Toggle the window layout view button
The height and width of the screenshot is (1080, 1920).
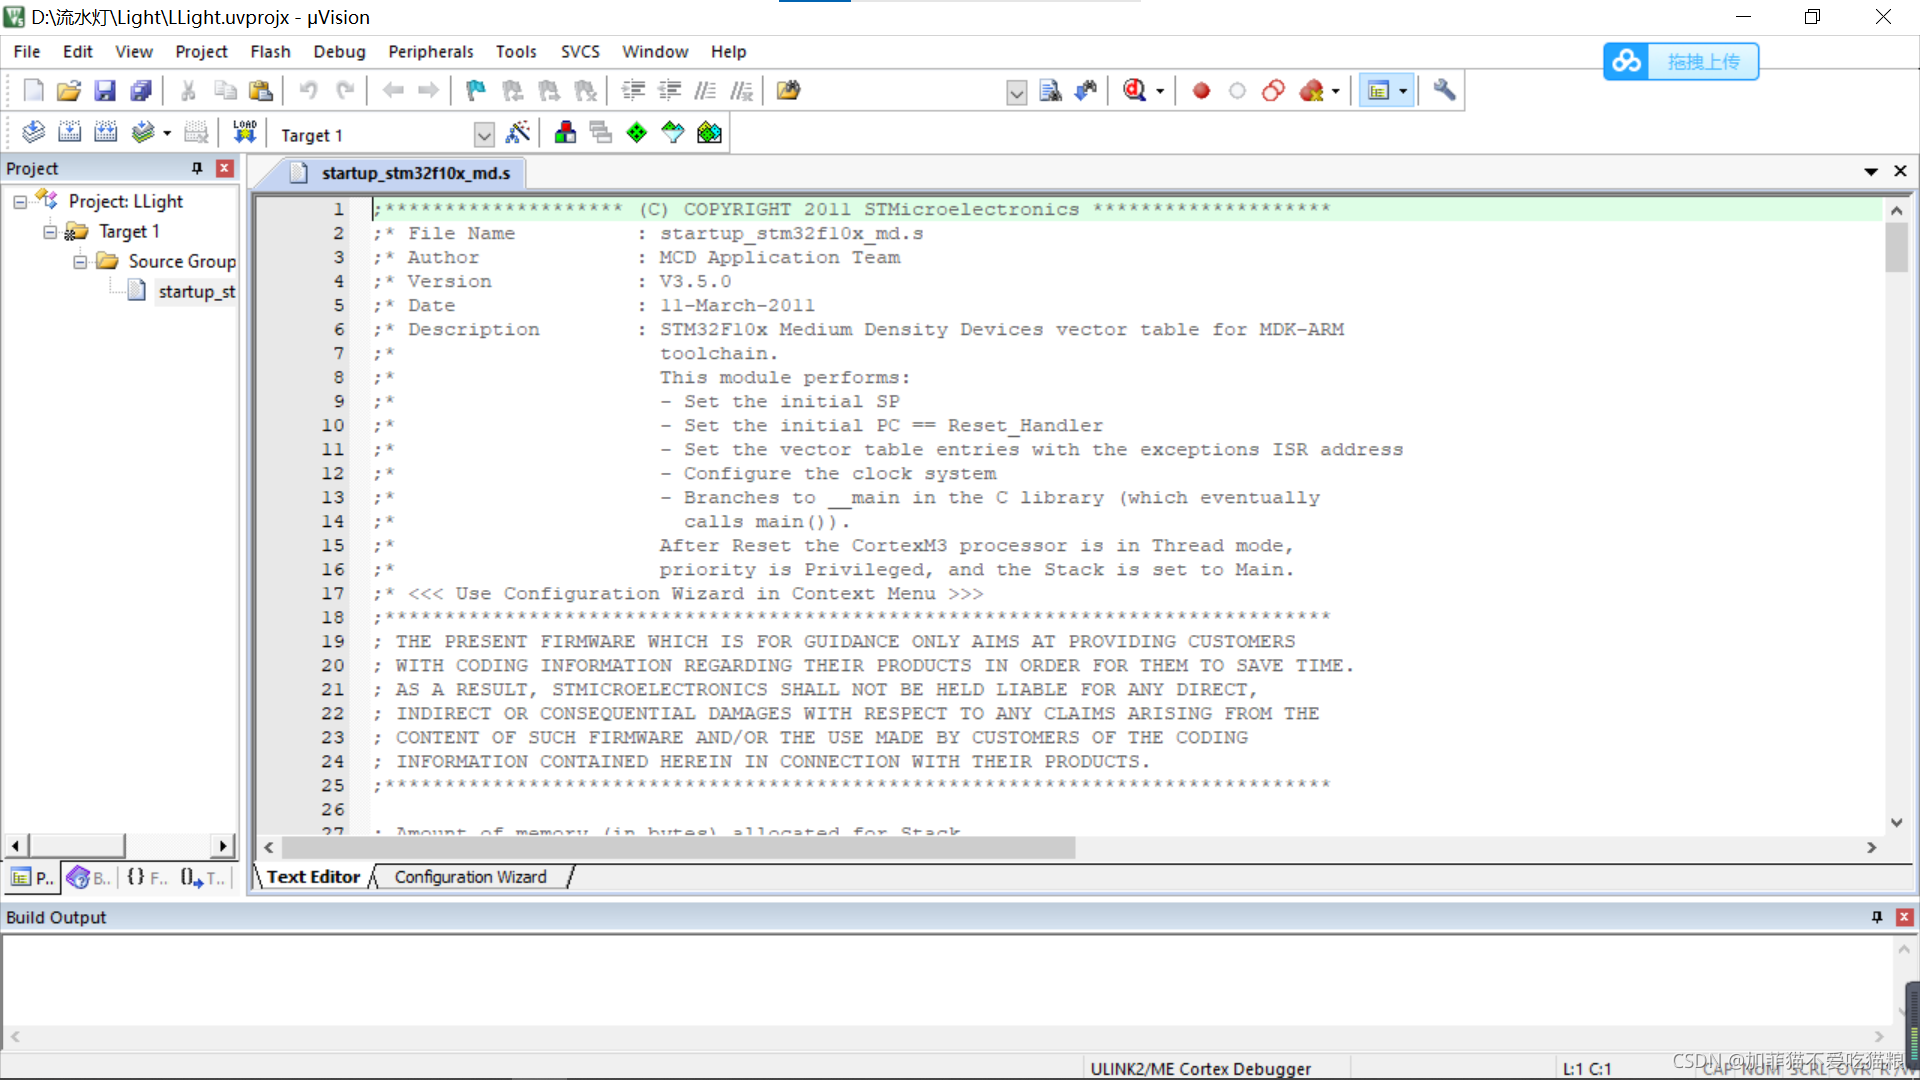[x=1379, y=91]
